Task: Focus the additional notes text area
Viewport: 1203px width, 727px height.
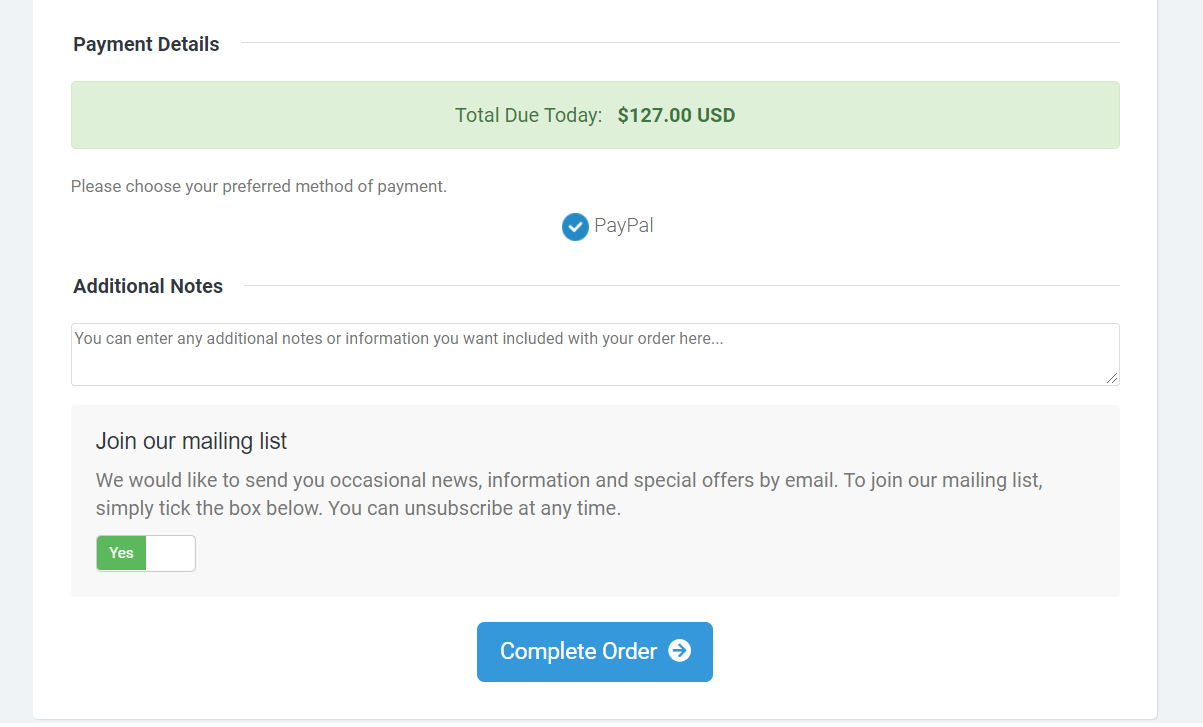Action: [595, 354]
